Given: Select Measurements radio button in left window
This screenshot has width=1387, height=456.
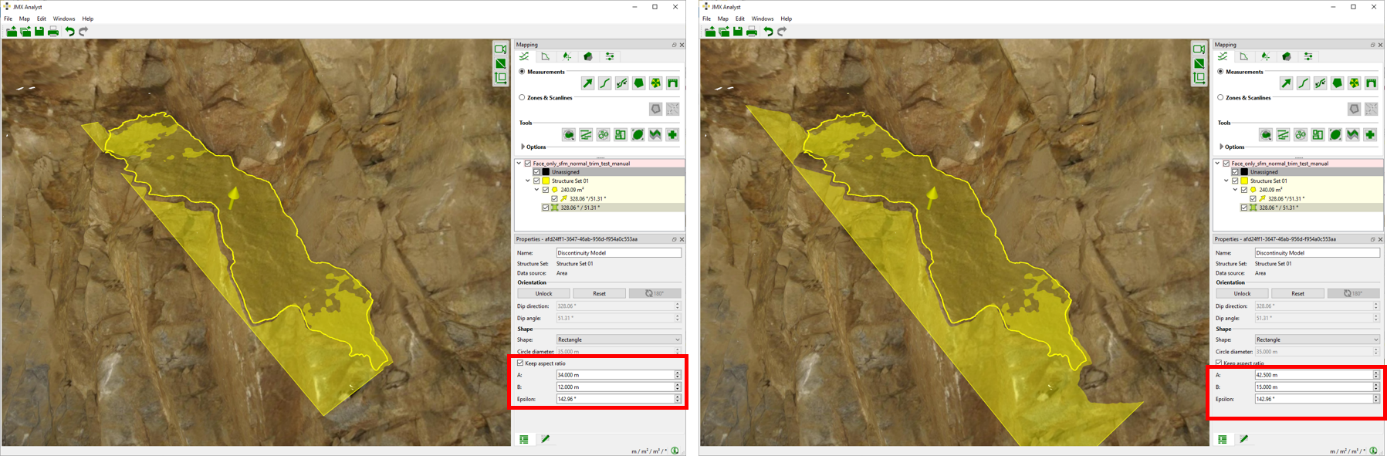Looking at the screenshot, I should pyautogui.click(x=522, y=72).
